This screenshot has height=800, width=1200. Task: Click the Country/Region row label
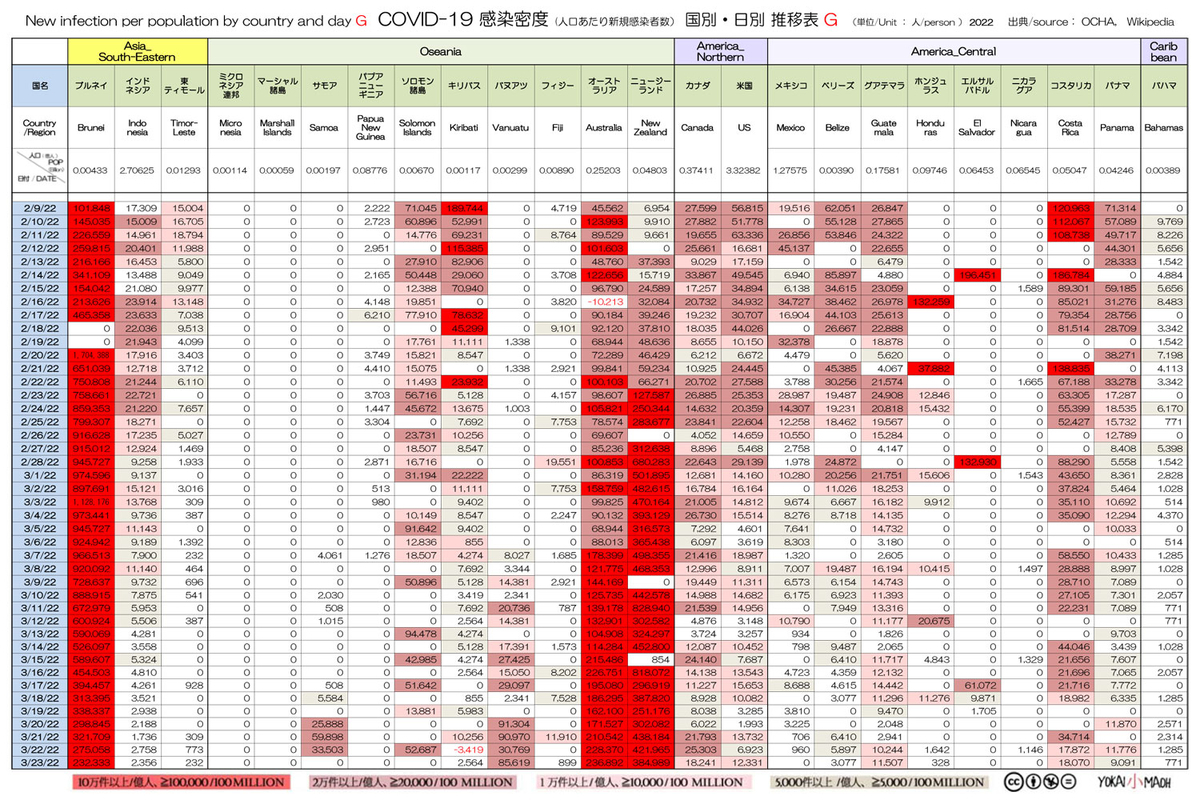pos(41,128)
